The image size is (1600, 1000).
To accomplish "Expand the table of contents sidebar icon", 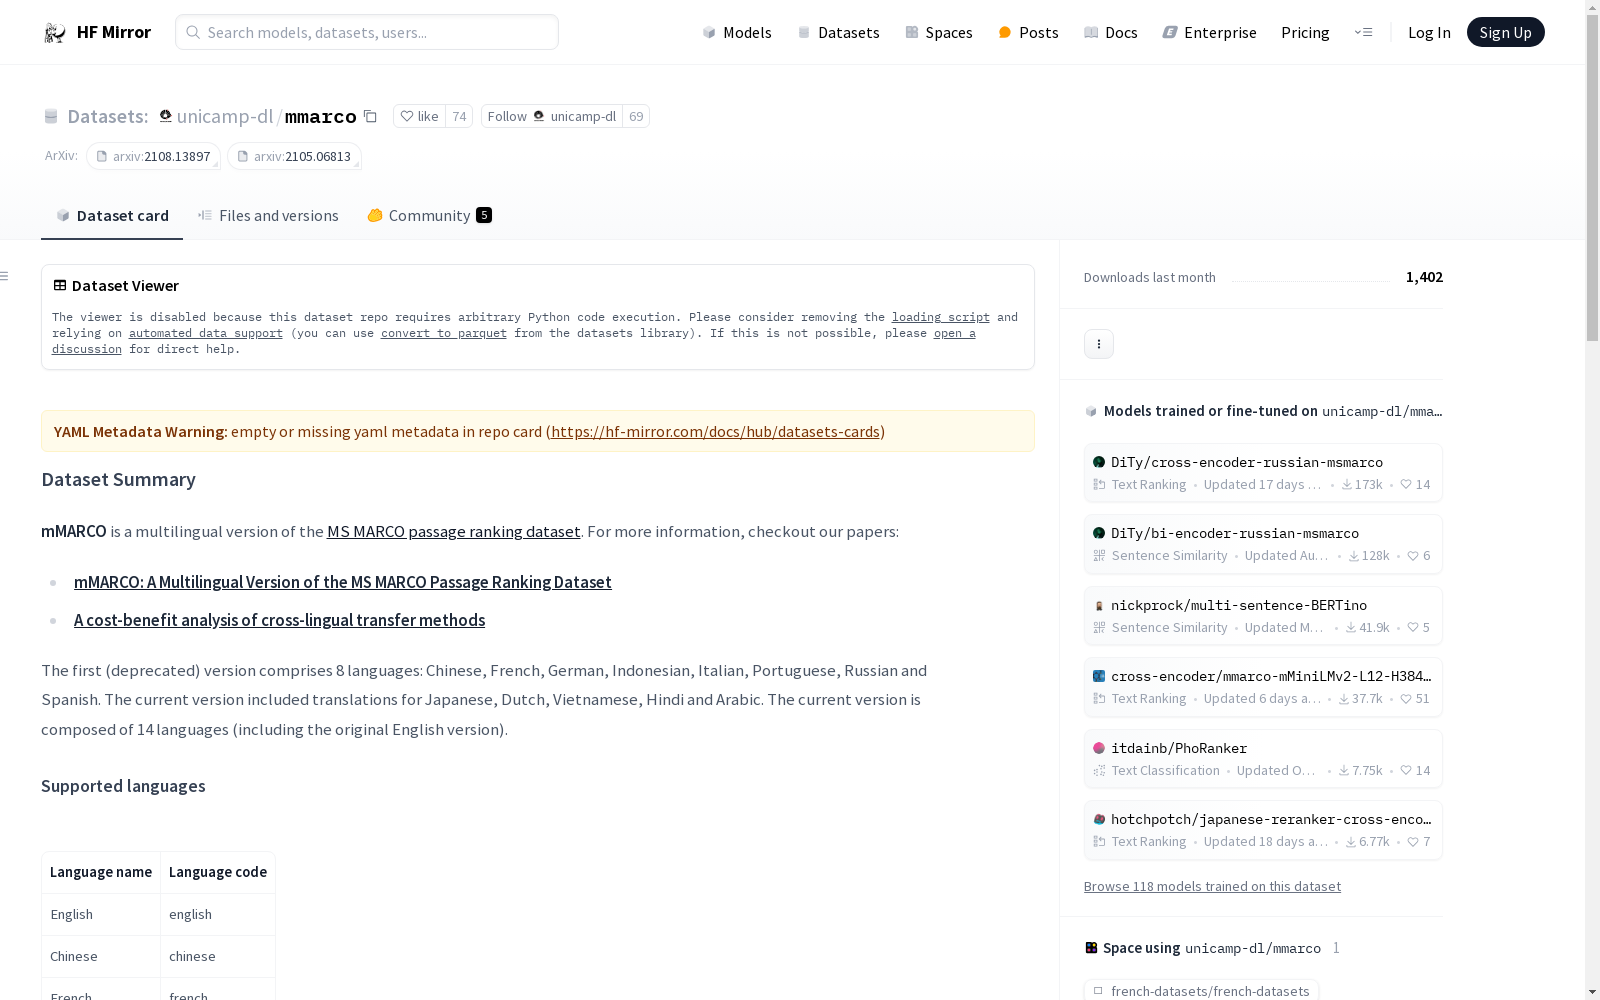I will click(5, 276).
